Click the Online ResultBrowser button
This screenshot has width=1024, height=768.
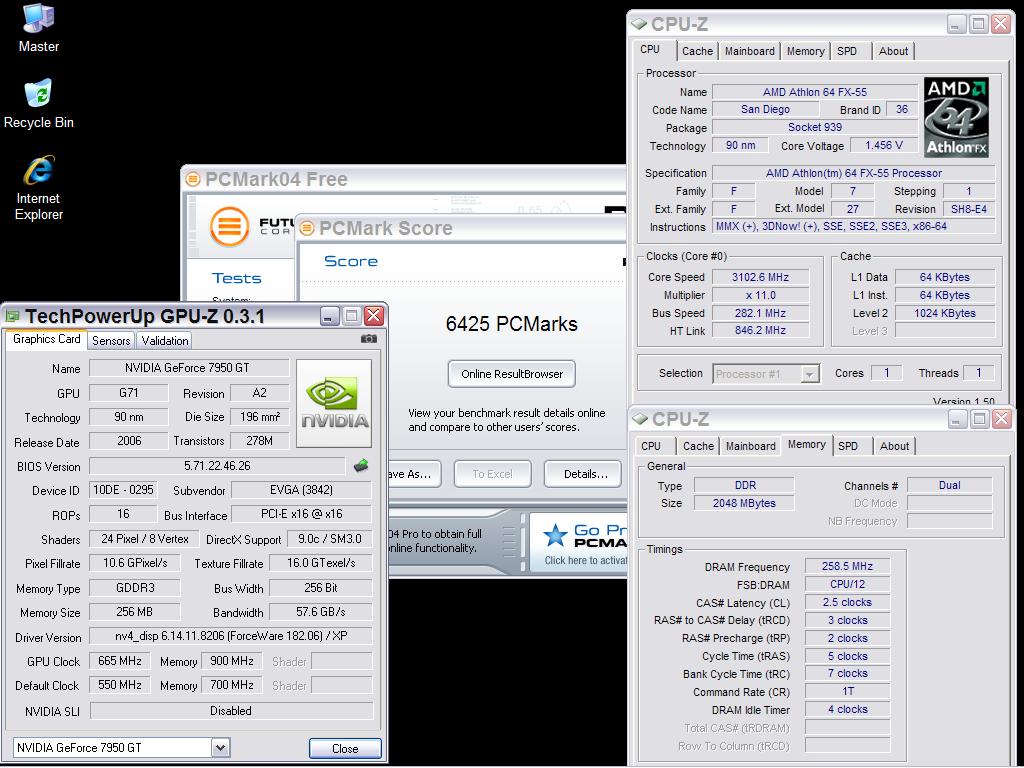[512, 374]
